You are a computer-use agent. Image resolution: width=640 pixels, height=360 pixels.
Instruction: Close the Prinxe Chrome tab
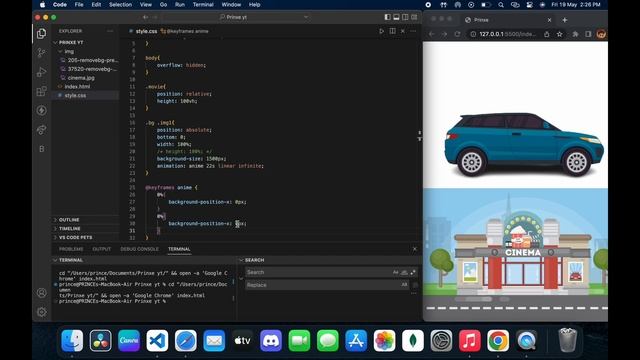point(549,20)
